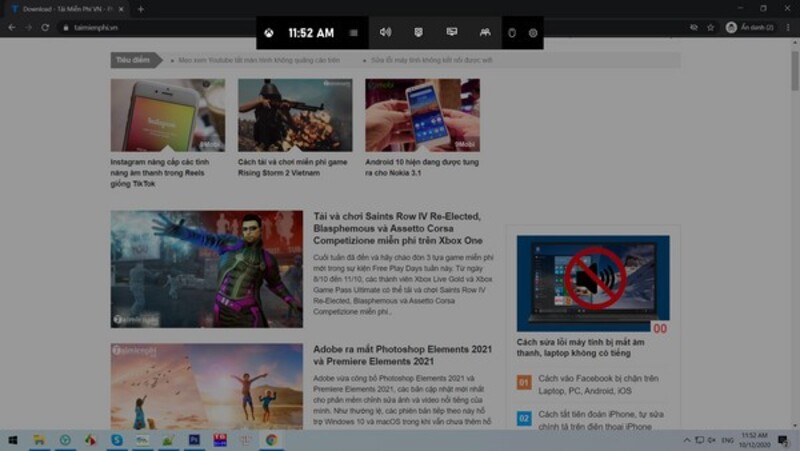This screenshot has height=451, width=800.
Task: Open the Mẹo xem Youtube headline link
Action: [259, 60]
